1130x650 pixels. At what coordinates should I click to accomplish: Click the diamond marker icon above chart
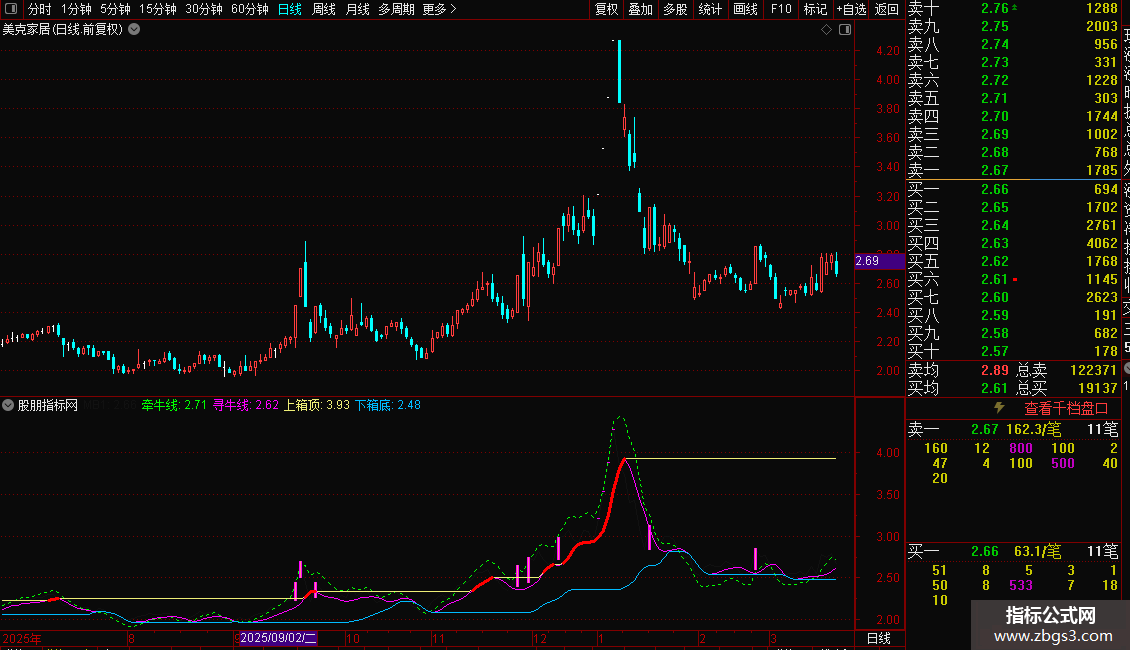coord(827,30)
